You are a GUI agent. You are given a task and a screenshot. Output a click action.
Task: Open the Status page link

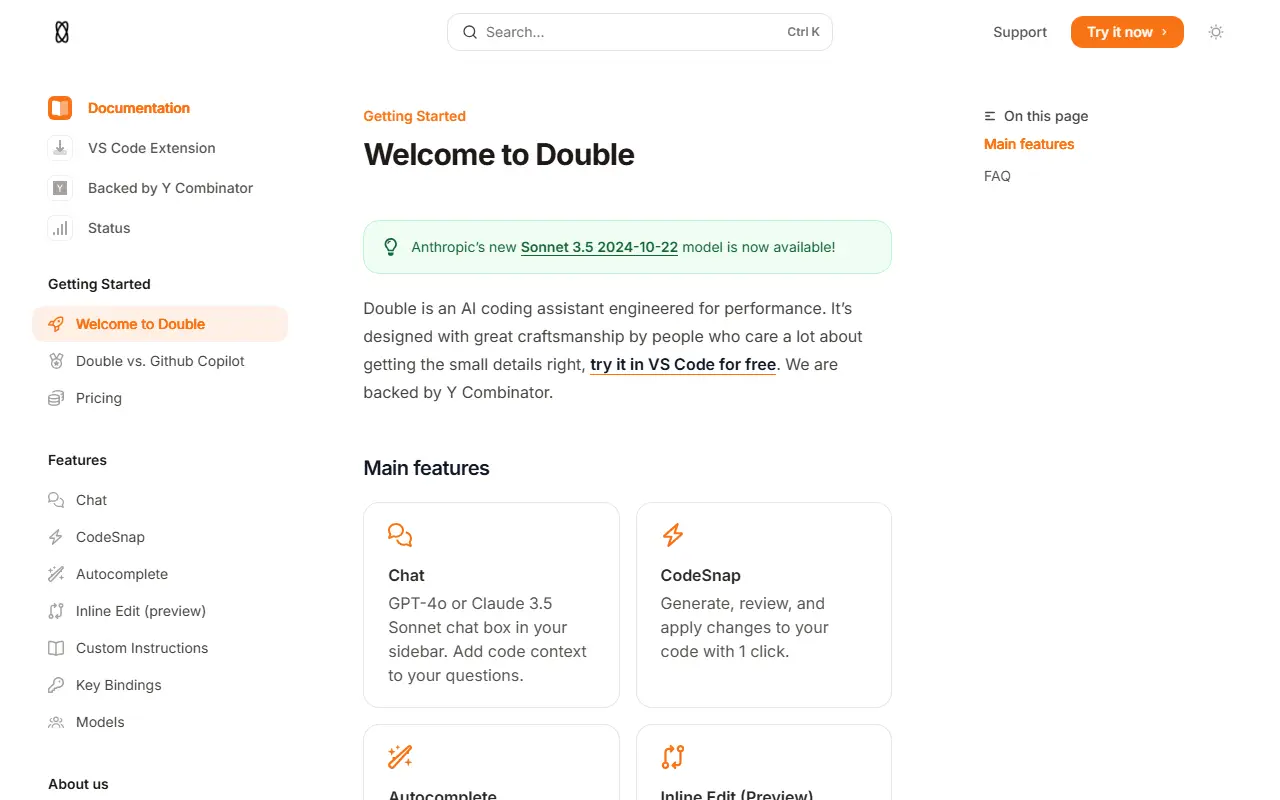point(109,228)
